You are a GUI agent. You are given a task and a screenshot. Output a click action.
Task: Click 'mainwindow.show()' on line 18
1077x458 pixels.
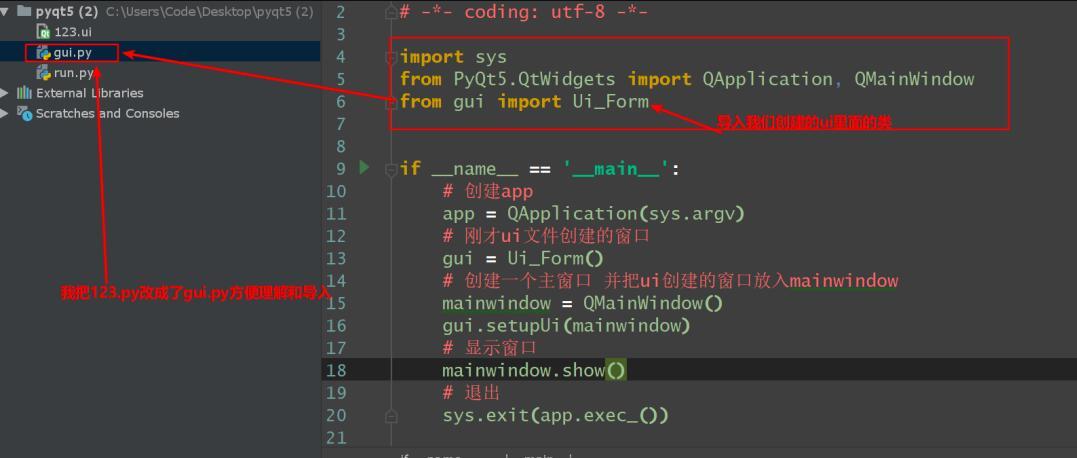(534, 370)
